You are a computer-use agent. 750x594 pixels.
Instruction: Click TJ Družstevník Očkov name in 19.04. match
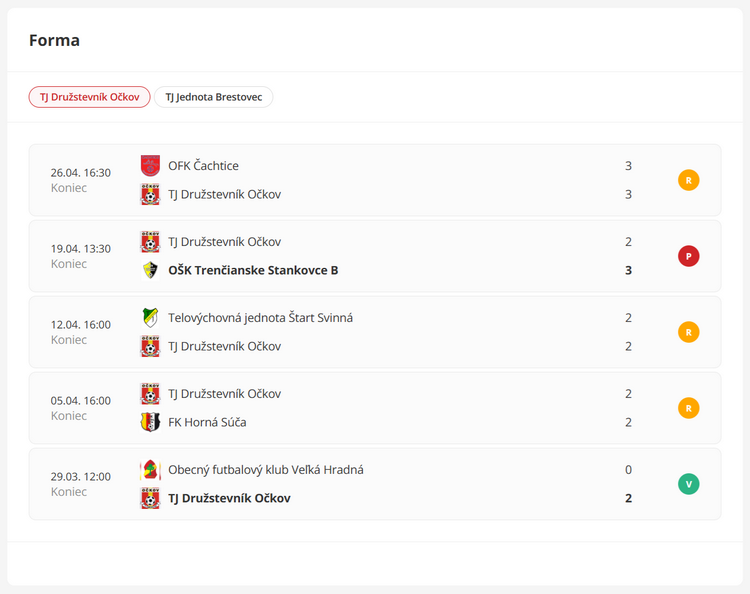pyautogui.click(x=224, y=242)
